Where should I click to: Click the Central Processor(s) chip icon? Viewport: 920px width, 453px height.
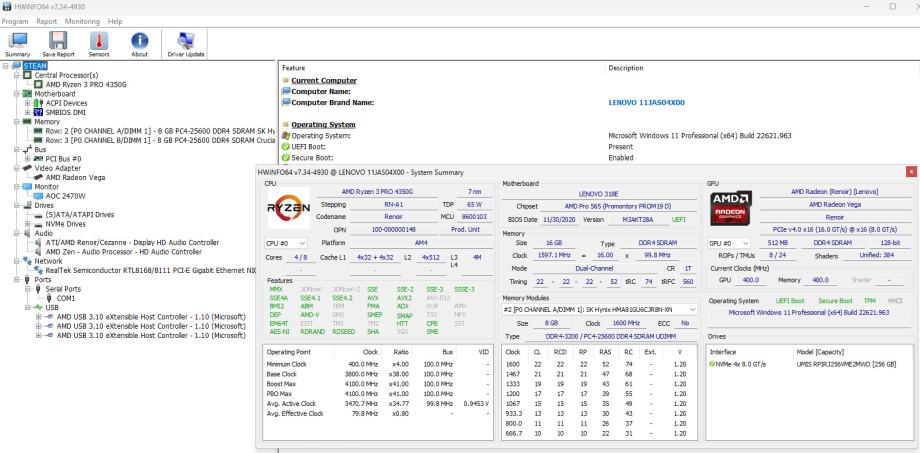pyautogui.click(x=28, y=75)
